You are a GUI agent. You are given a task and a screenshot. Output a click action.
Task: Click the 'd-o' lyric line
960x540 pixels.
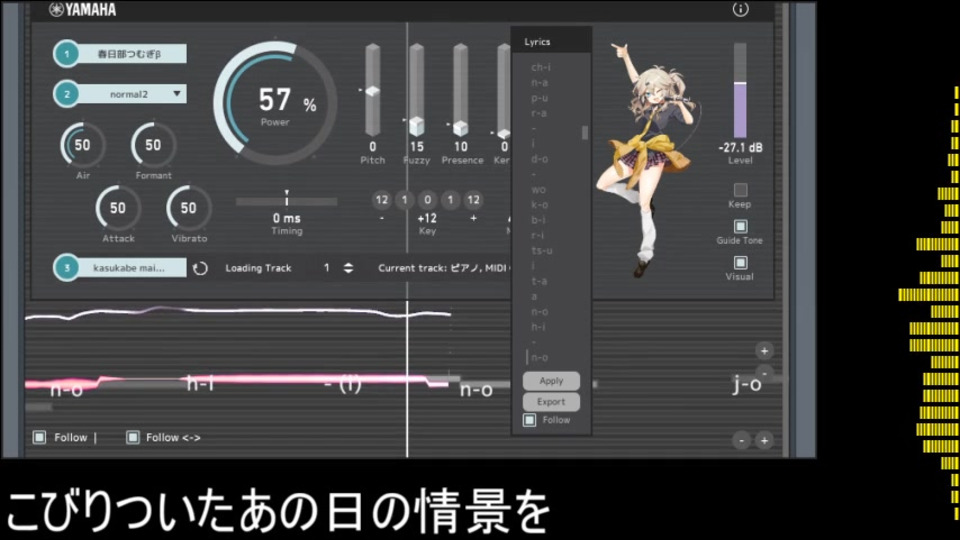point(539,159)
